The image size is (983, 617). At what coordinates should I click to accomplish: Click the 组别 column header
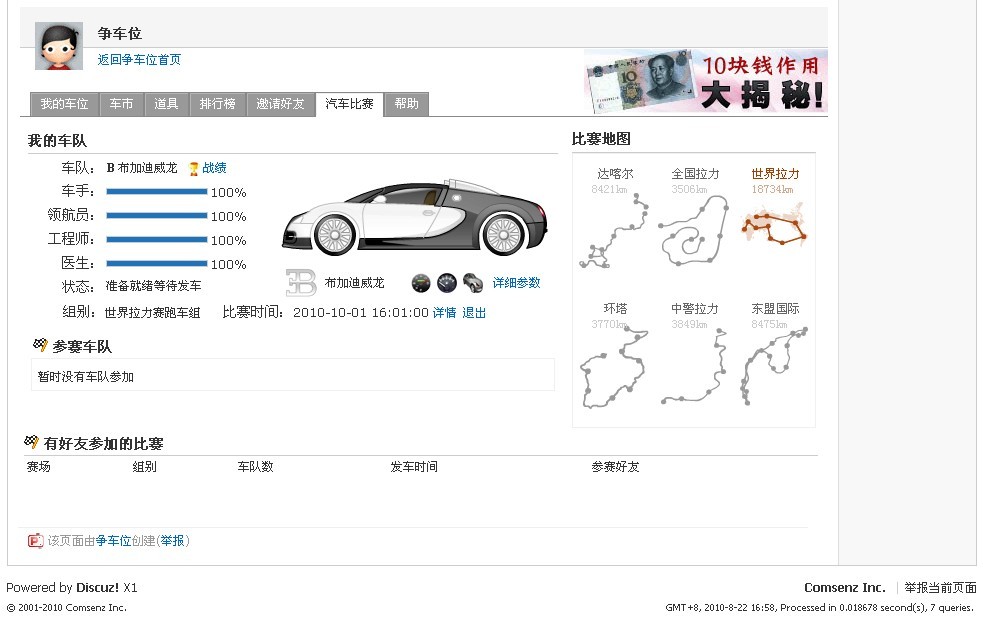tap(144, 467)
